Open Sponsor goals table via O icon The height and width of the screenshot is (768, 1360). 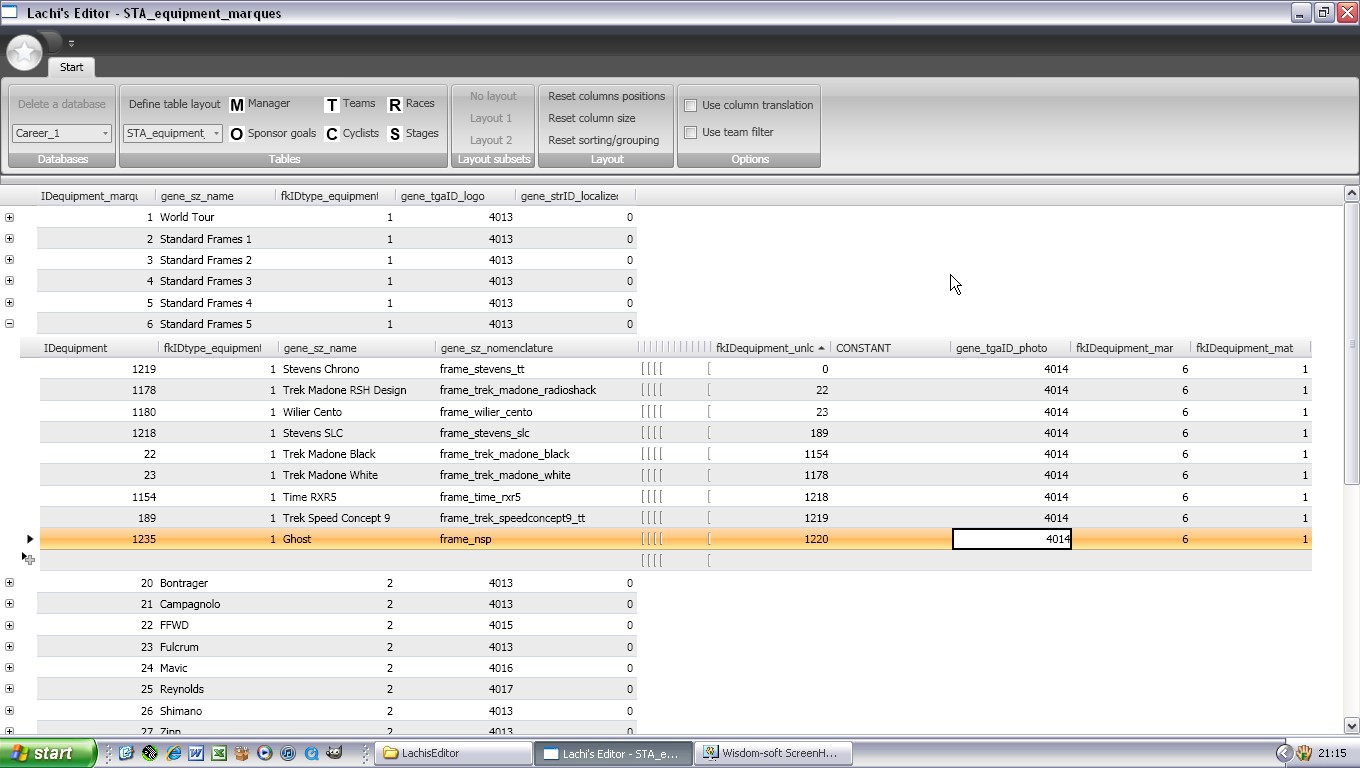tap(237, 134)
